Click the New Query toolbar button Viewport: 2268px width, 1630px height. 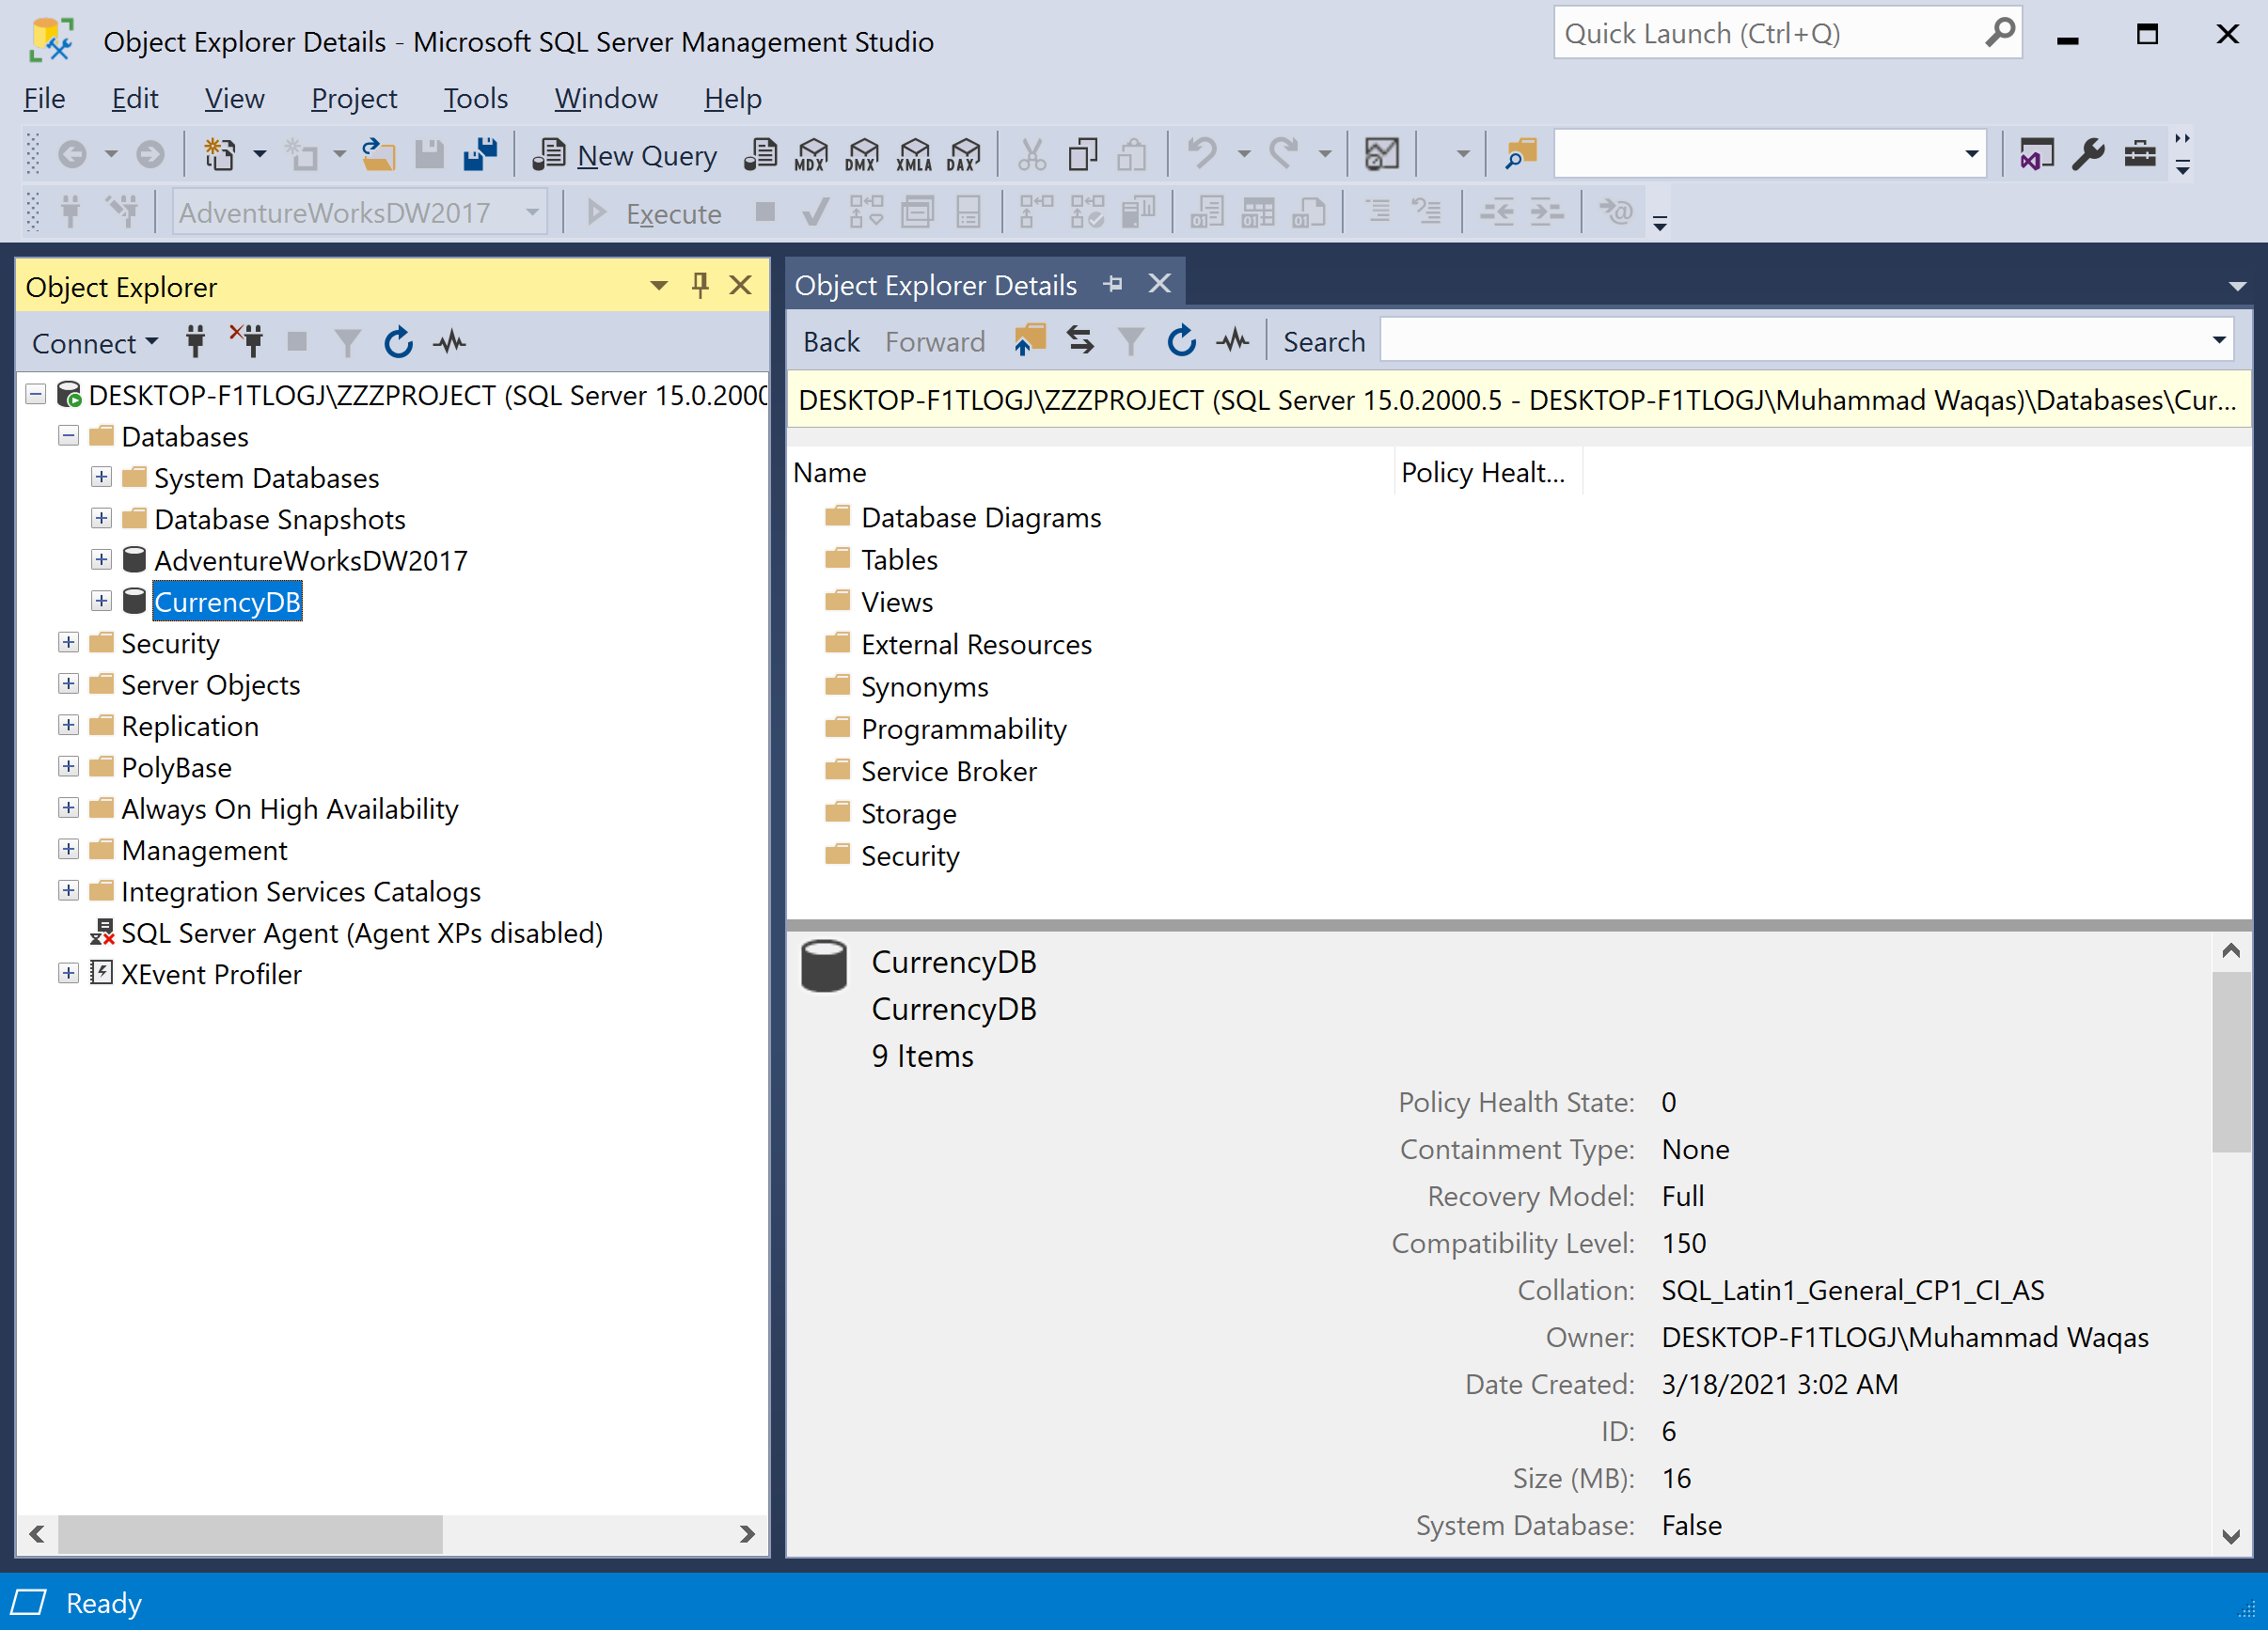click(626, 155)
